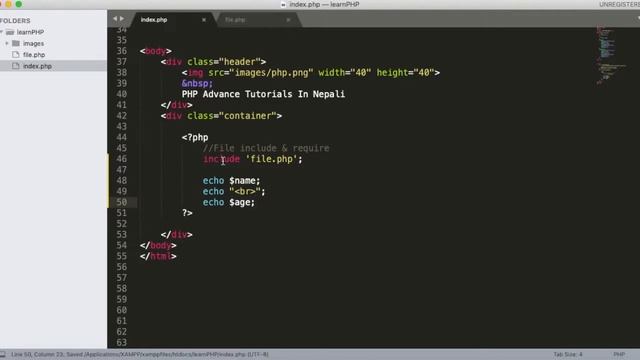The width and height of the screenshot is (640, 360).
Task: Click line number 50 in gutter
Action: tap(122, 202)
